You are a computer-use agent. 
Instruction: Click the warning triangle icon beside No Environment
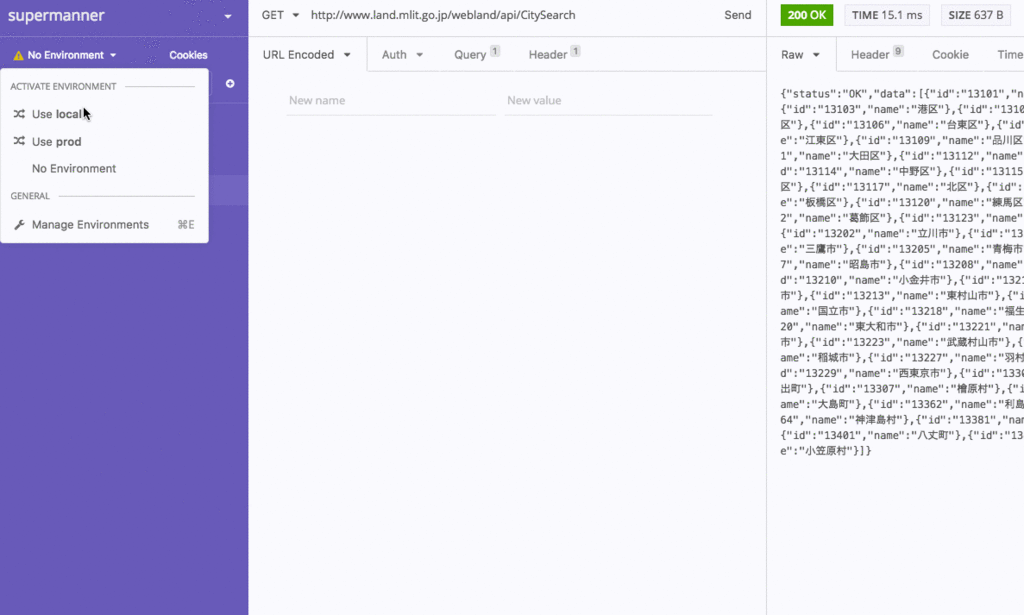[18, 55]
